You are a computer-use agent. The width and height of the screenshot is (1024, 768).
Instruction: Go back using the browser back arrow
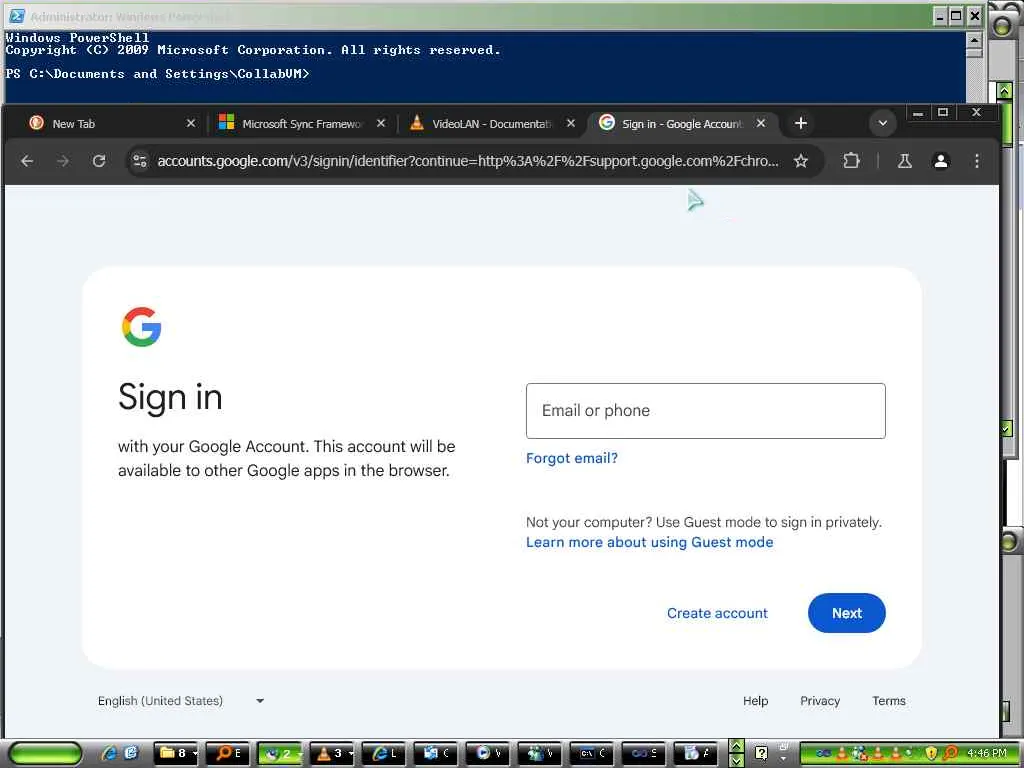pyautogui.click(x=27, y=161)
